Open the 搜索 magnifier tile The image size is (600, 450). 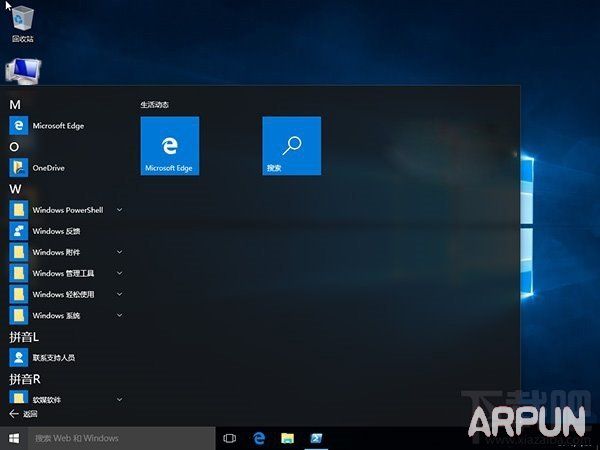coord(292,146)
